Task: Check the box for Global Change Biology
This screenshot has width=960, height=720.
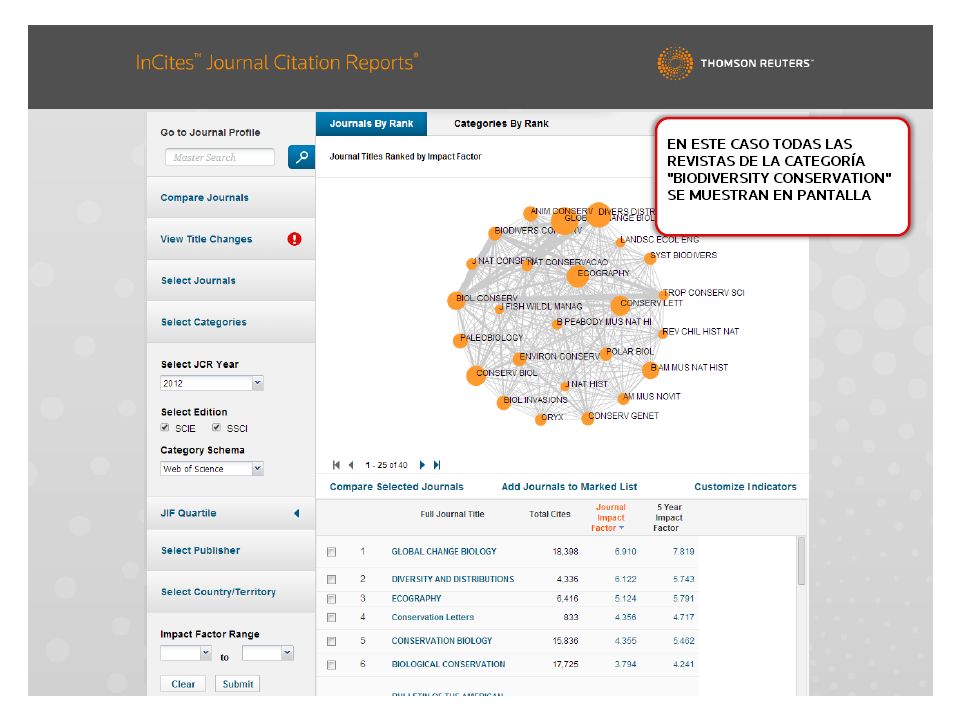Action: click(331, 552)
